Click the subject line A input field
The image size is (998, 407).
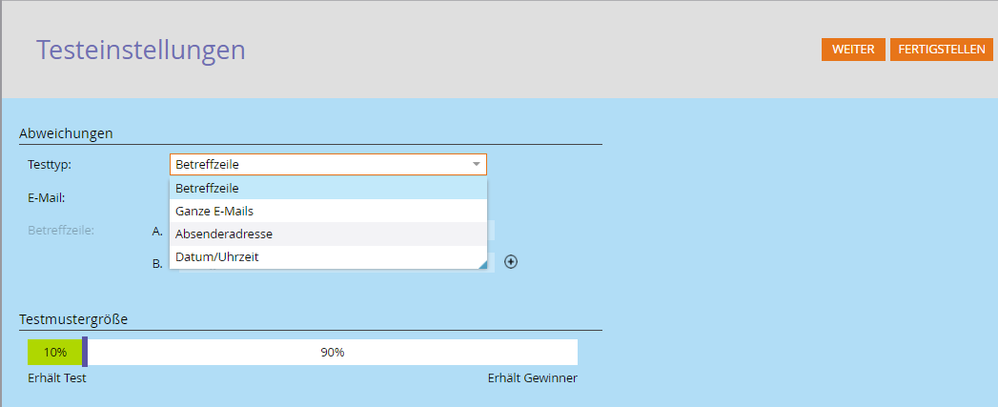click(x=491, y=231)
